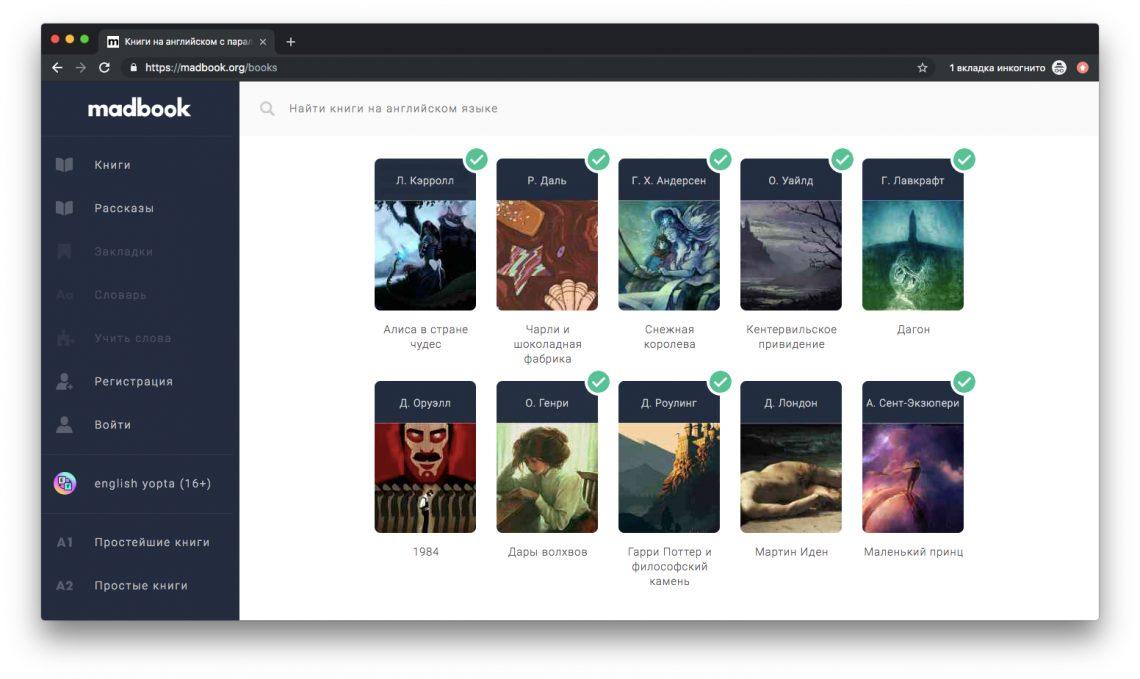Open the Регистрация link
1140x679 pixels.
(x=134, y=382)
